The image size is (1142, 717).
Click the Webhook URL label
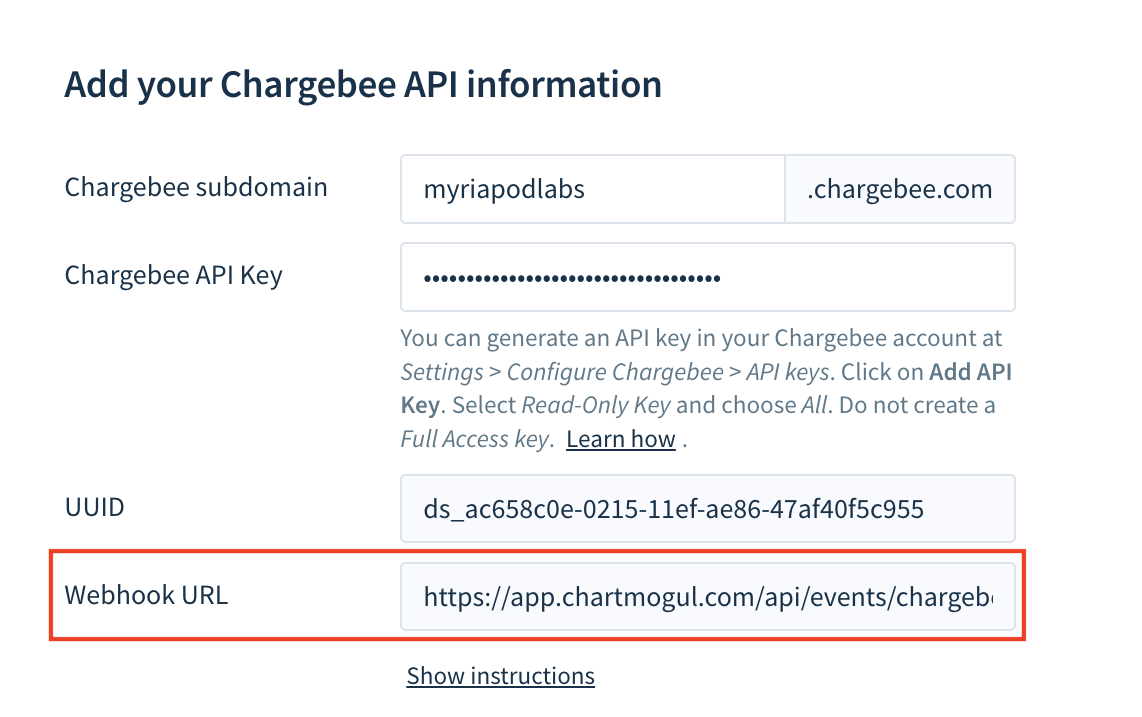point(146,595)
